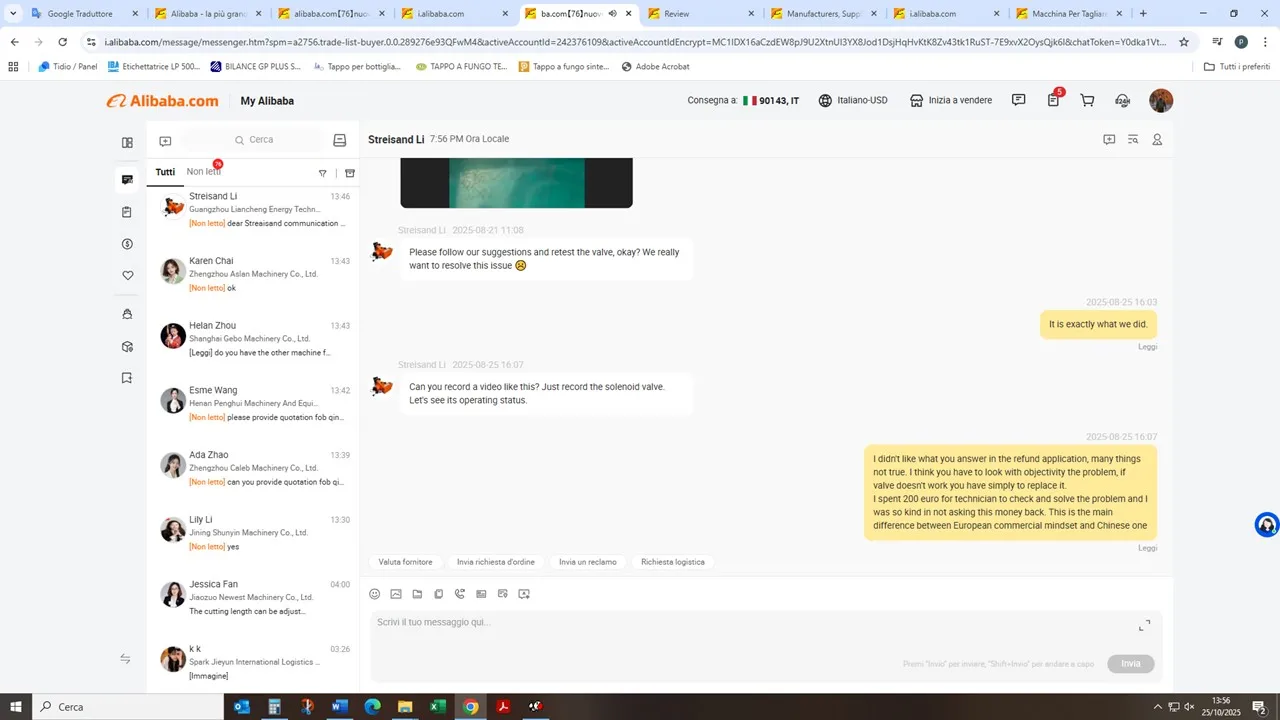Click the dollar payments icon in sidebar
1280x720 pixels.
coord(127,244)
